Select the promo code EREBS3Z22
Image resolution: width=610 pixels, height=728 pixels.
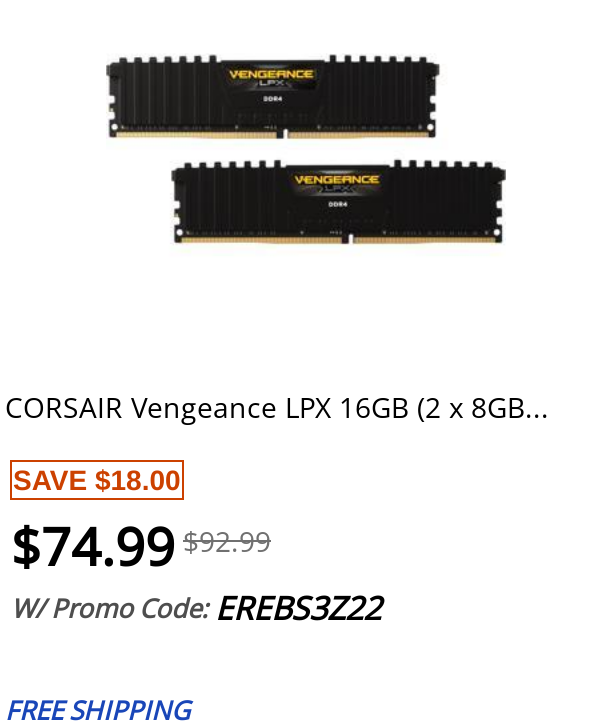(x=300, y=608)
